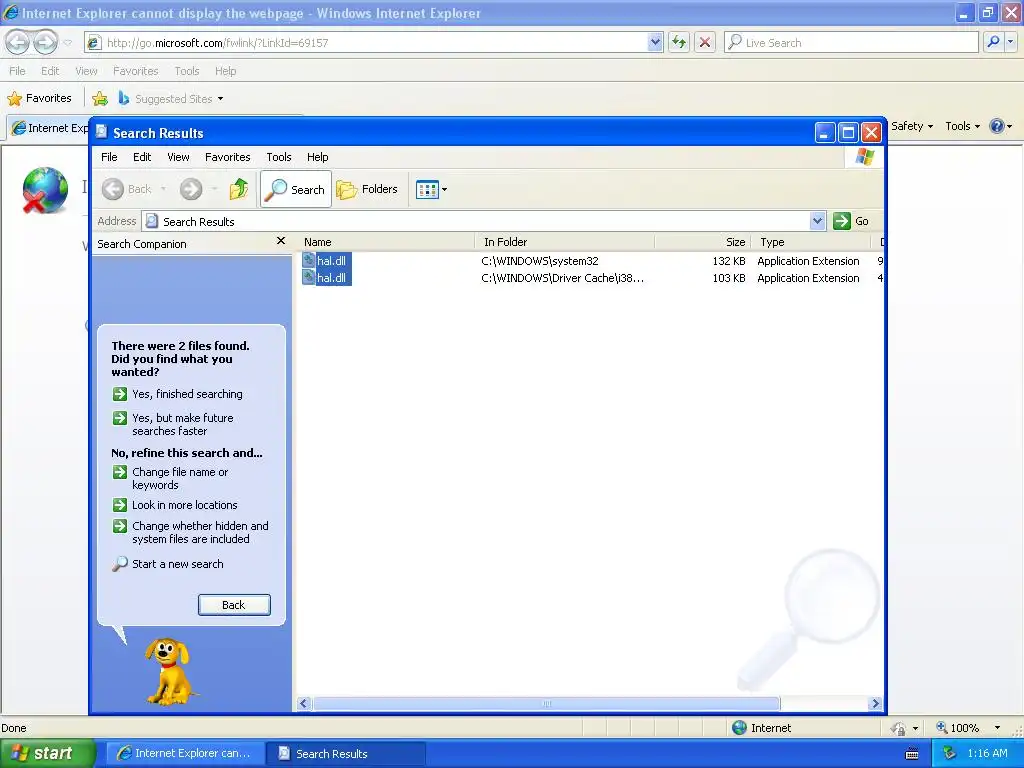This screenshot has width=1024, height=768.
Task: Click the horizontal scrollbar thumb
Action: [547, 703]
